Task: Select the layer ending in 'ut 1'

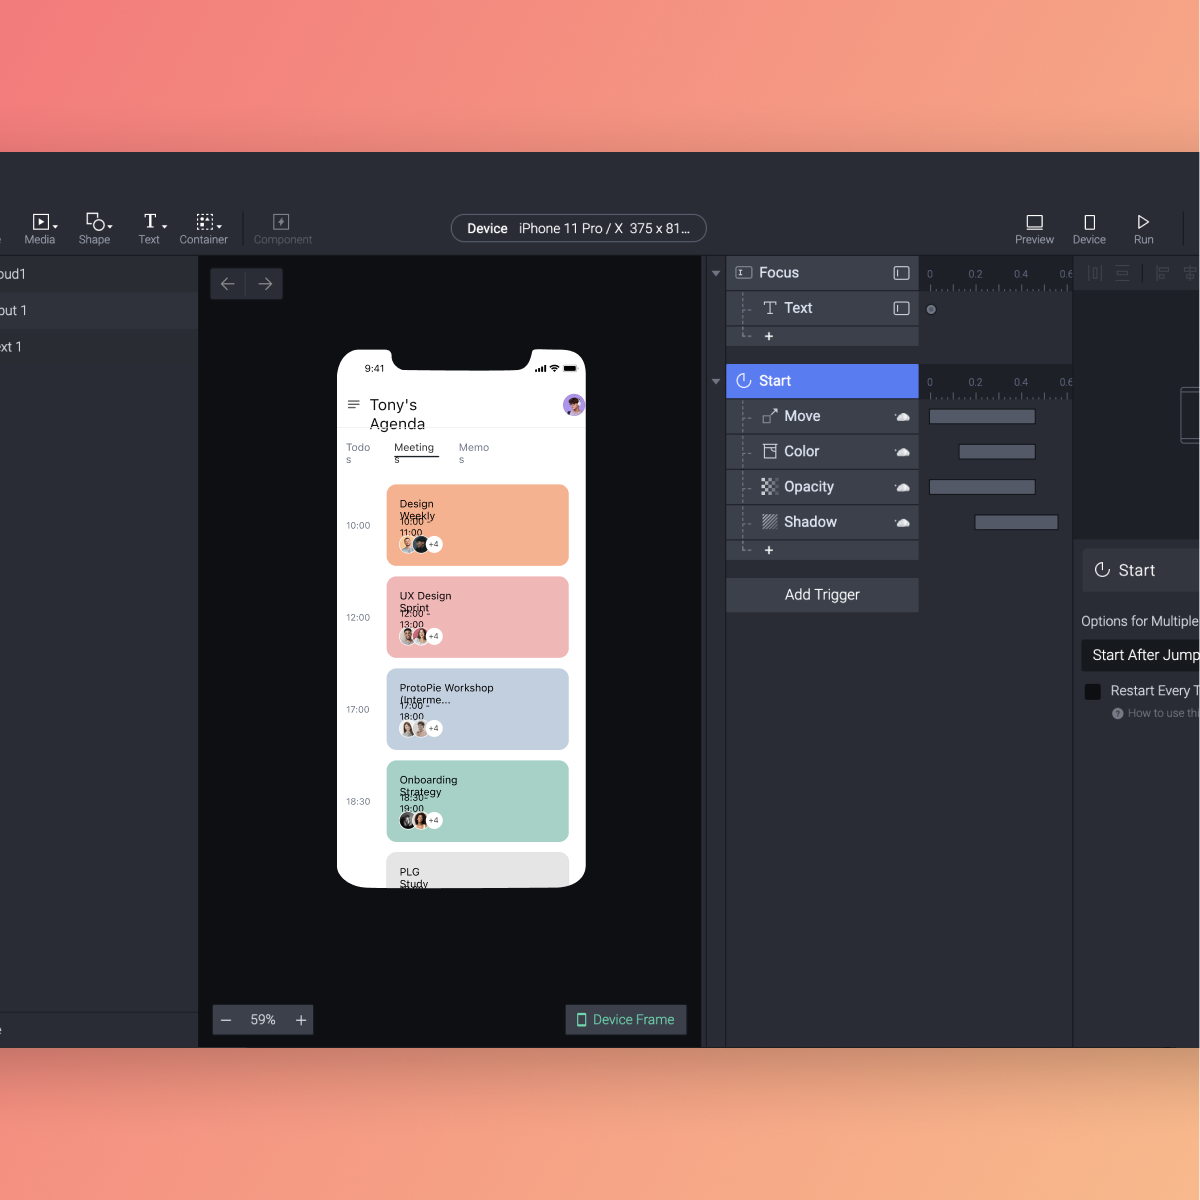Action: point(98,311)
